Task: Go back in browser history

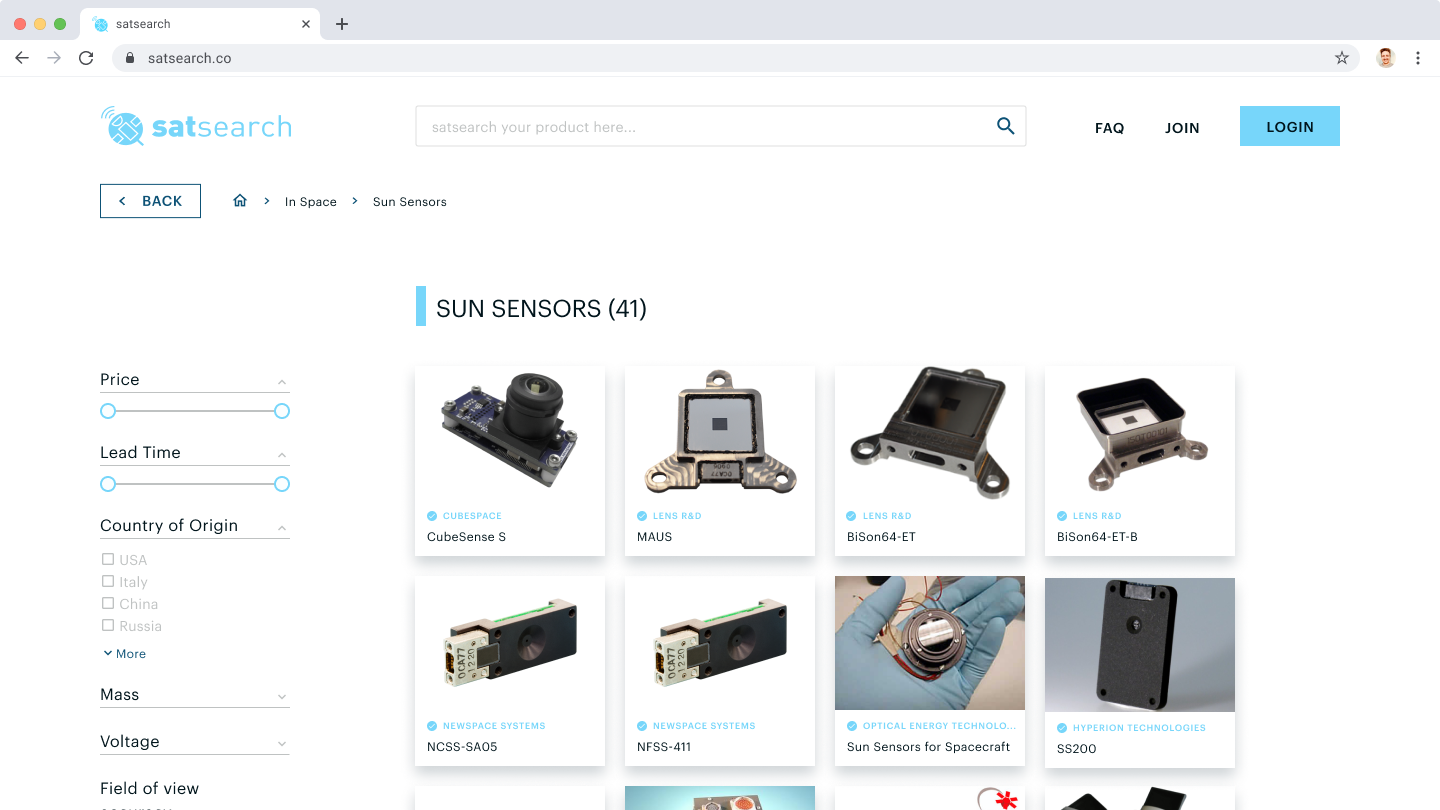Action: click(22, 58)
